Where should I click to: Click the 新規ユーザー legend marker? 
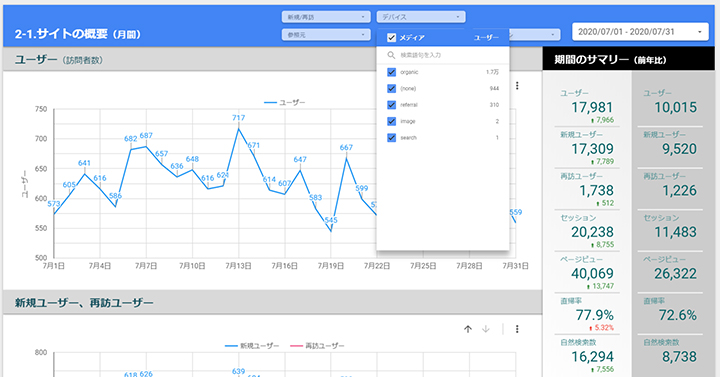[x=231, y=346]
